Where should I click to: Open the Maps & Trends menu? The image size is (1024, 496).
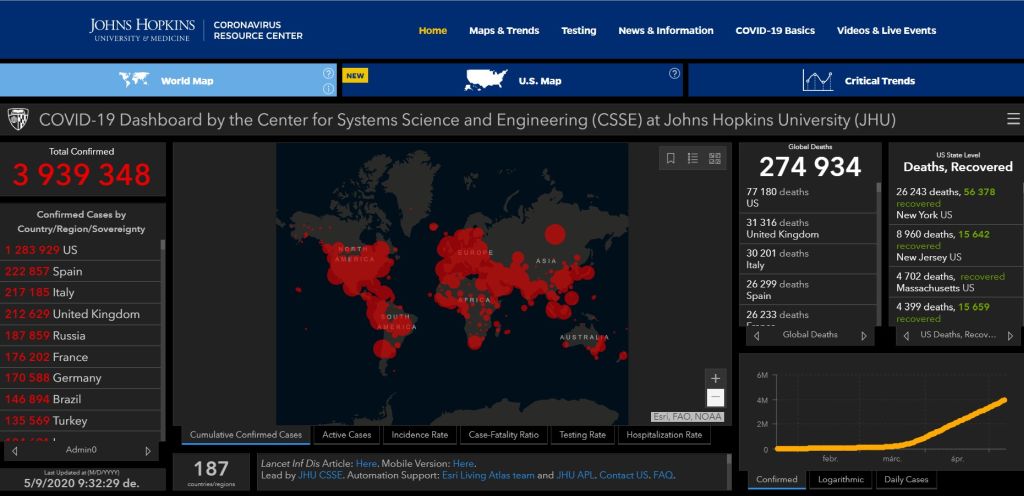point(504,31)
